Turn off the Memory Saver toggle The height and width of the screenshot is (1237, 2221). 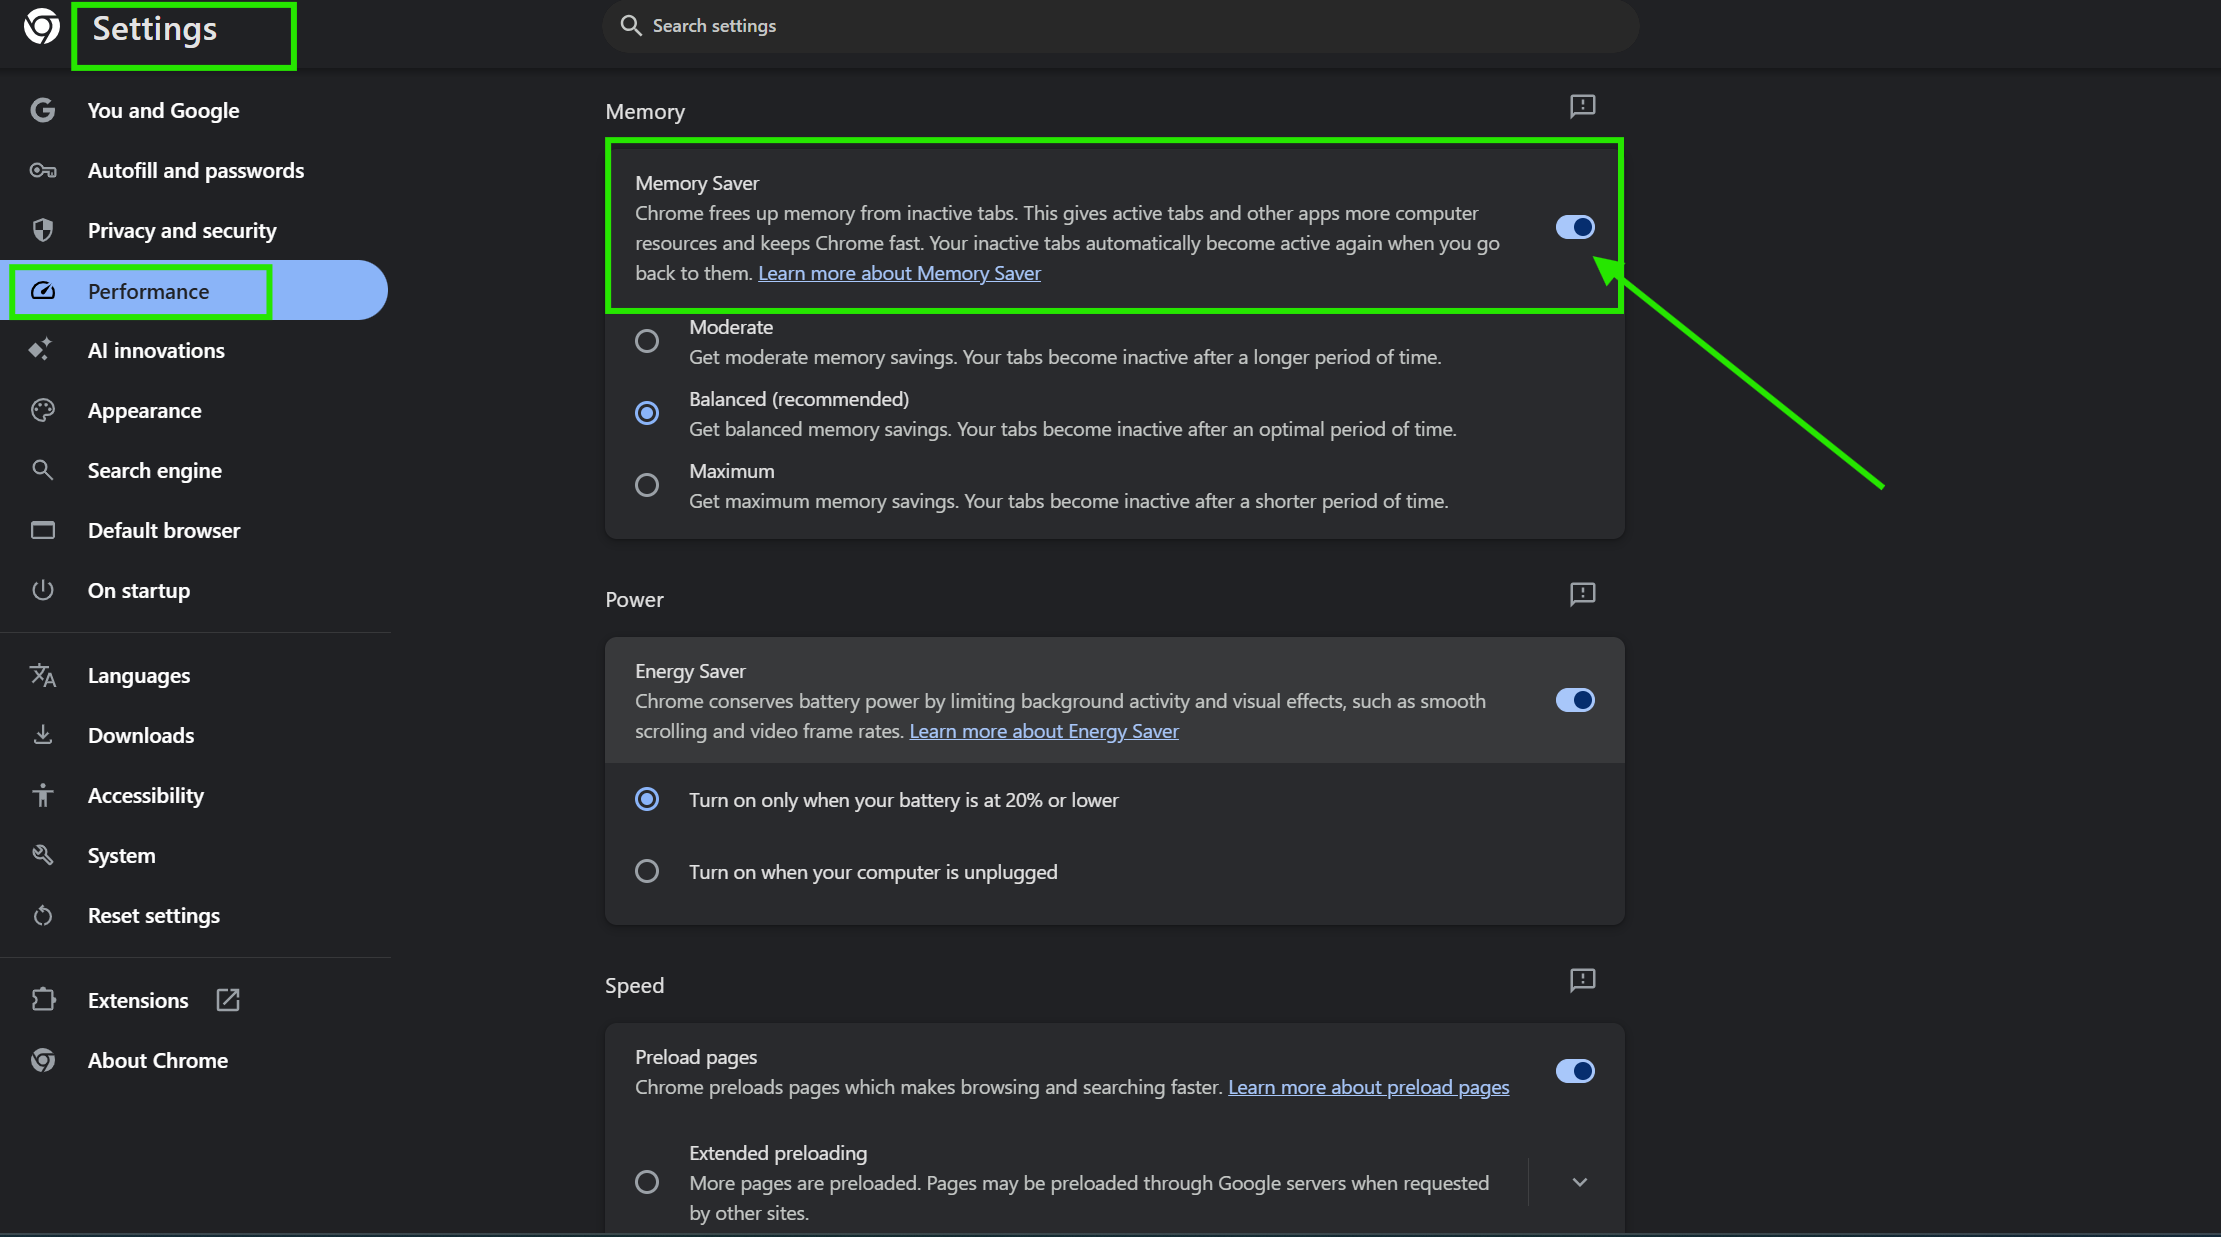pos(1575,227)
